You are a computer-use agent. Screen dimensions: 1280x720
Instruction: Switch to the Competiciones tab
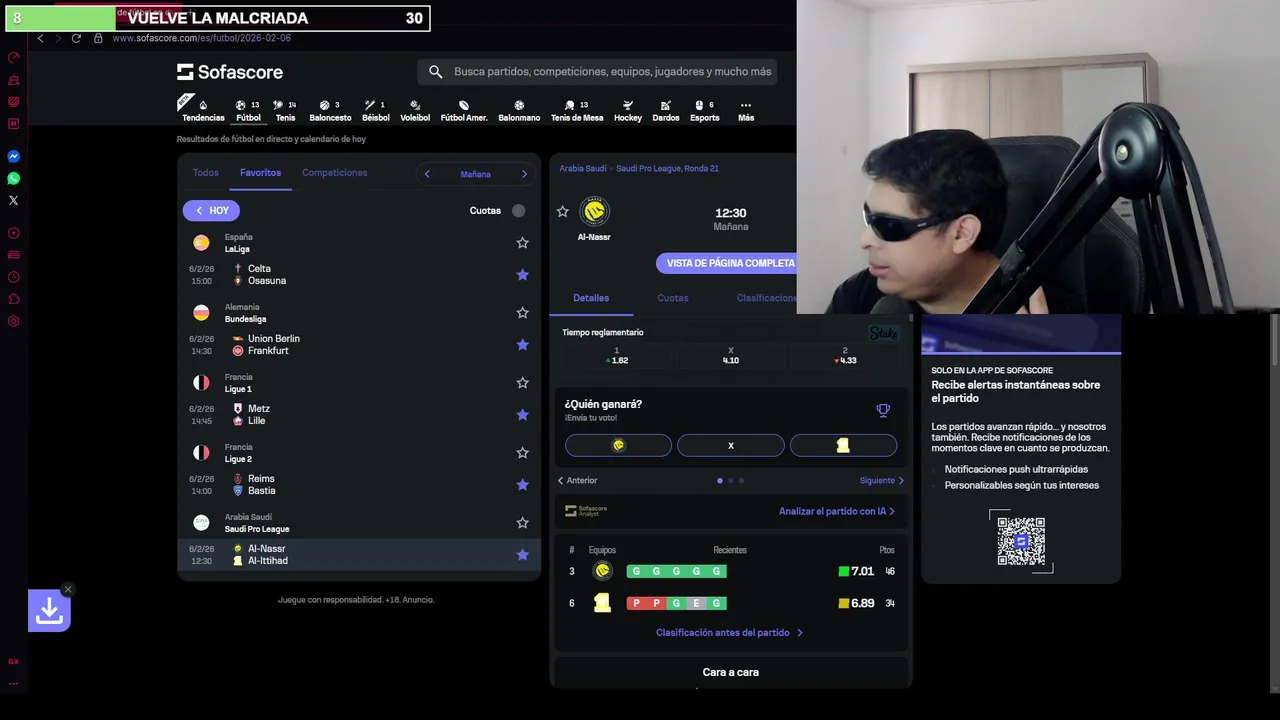[335, 173]
